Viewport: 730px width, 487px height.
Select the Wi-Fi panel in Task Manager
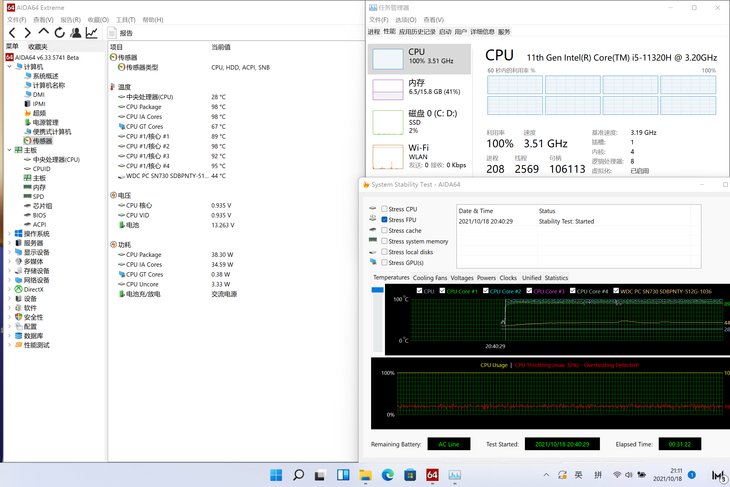click(x=419, y=156)
